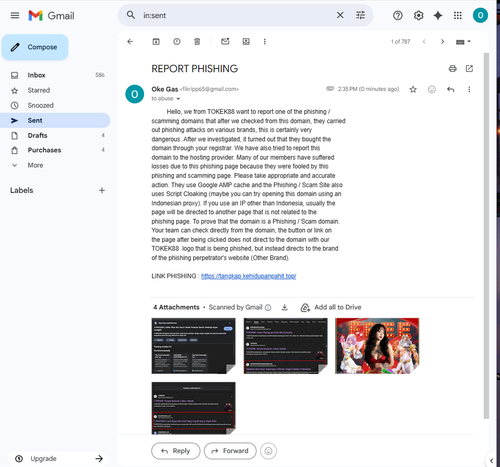Open More options in email toolbar
The height and width of the screenshot is (467, 500).
265,42
